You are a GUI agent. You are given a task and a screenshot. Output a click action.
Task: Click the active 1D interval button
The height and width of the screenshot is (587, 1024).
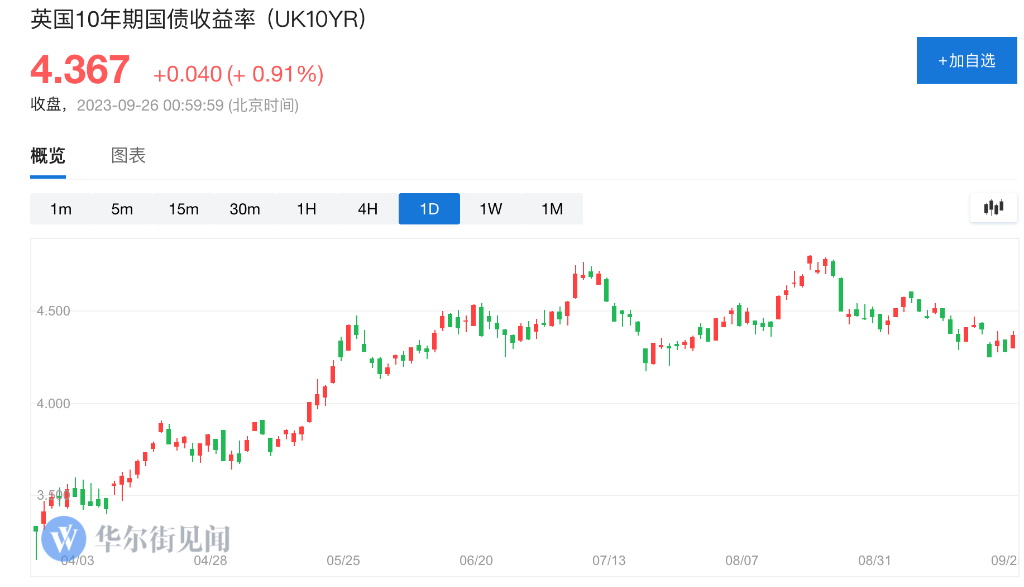click(429, 209)
